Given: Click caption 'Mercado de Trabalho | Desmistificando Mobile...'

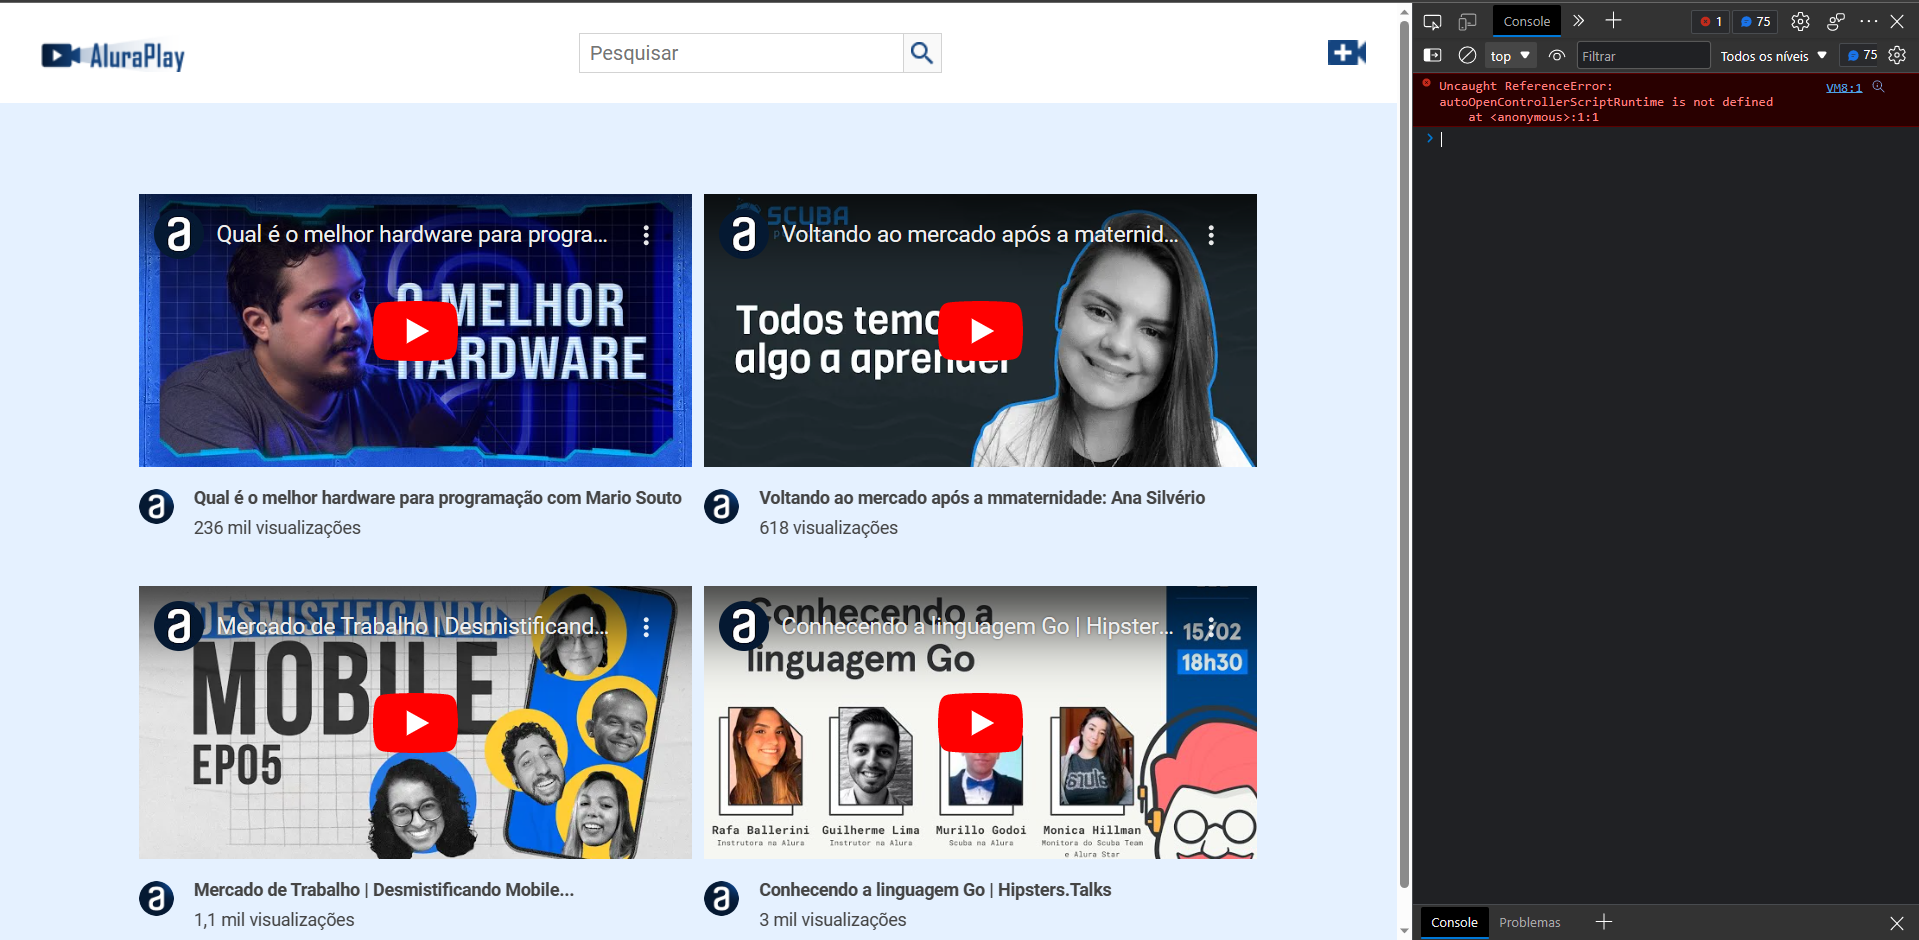Looking at the screenshot, I should coord(383,890).
